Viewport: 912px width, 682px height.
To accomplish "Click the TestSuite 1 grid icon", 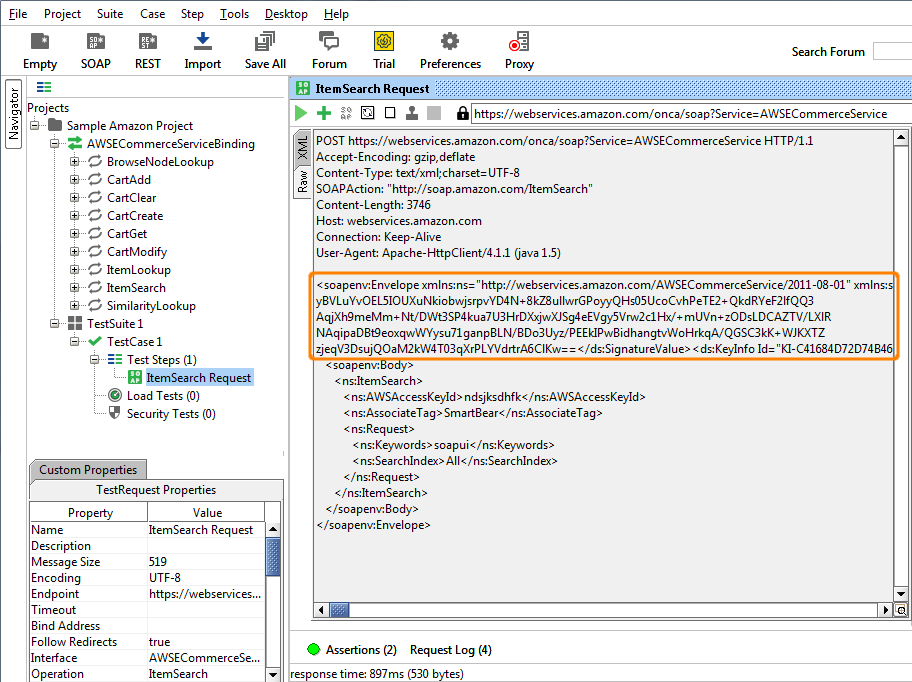I will pyautogui.click(x=75, y=323).
